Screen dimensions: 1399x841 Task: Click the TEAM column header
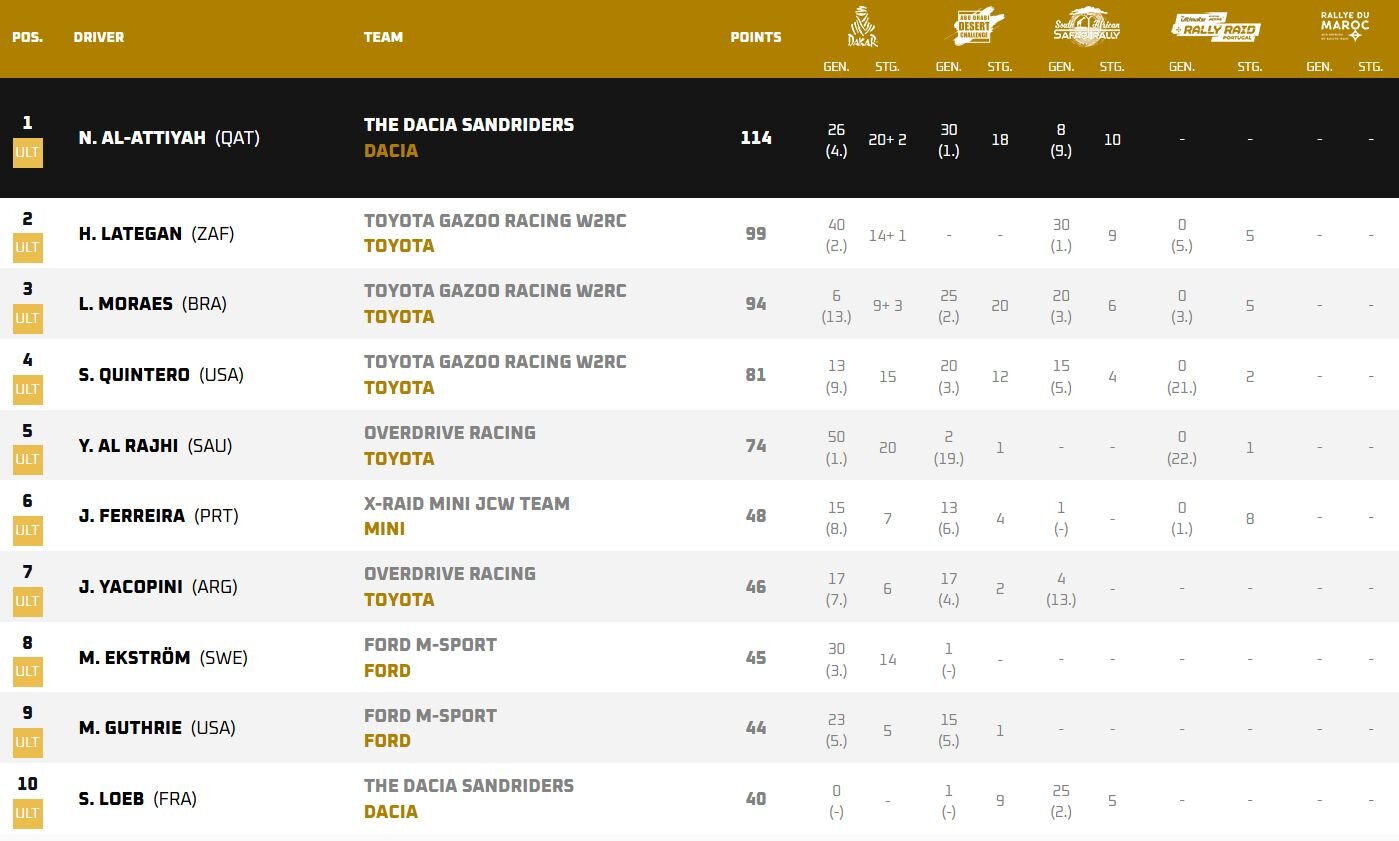click(383, 37)
